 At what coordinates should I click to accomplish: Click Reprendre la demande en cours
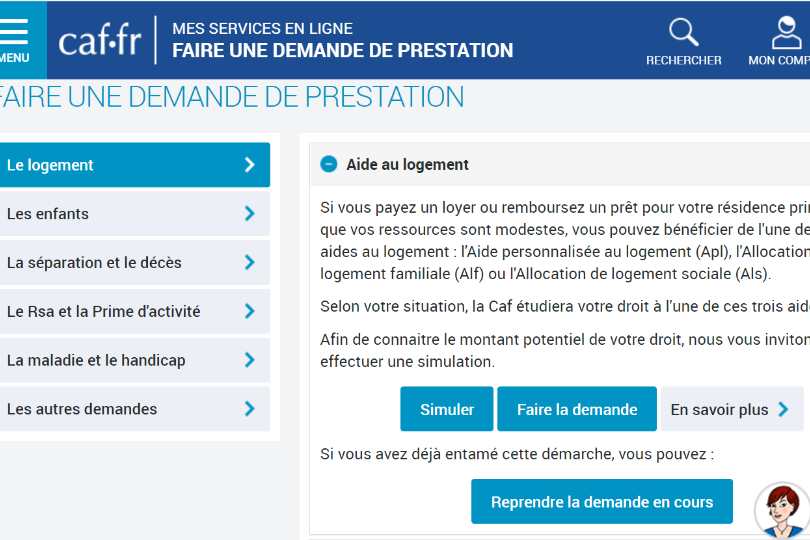[602, 501]
